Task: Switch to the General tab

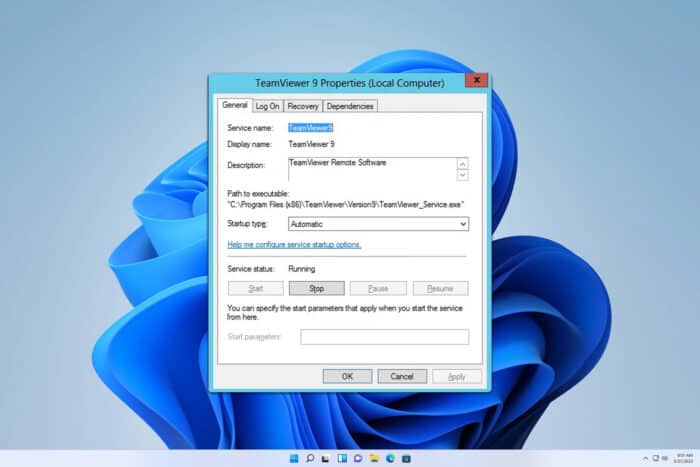Action: 235,105
